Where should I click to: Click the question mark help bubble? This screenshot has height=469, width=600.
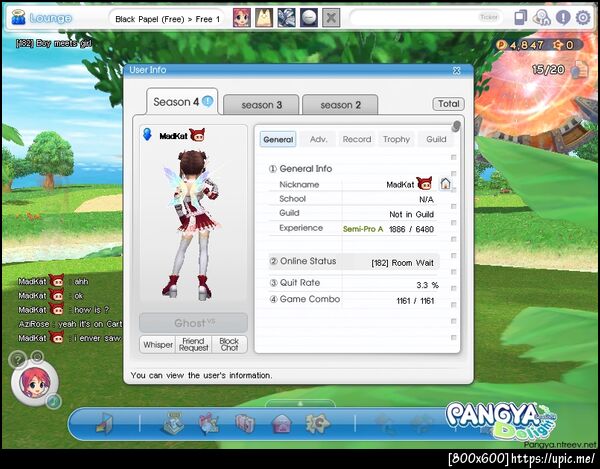tap(18, 360)
